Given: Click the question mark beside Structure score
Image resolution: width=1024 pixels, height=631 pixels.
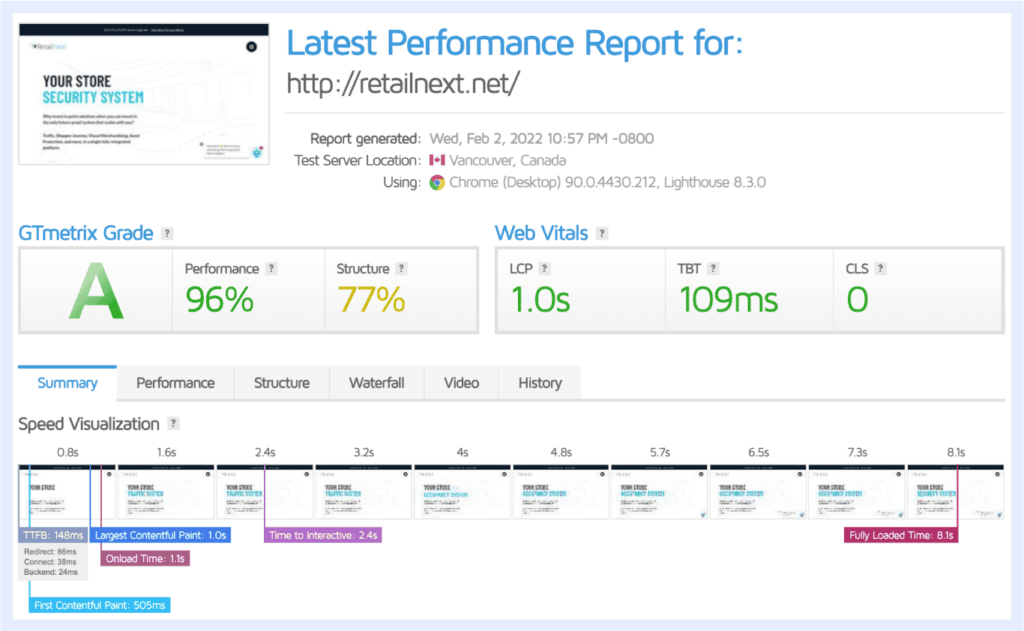Looking at the screenshot, I should (401, 269).
